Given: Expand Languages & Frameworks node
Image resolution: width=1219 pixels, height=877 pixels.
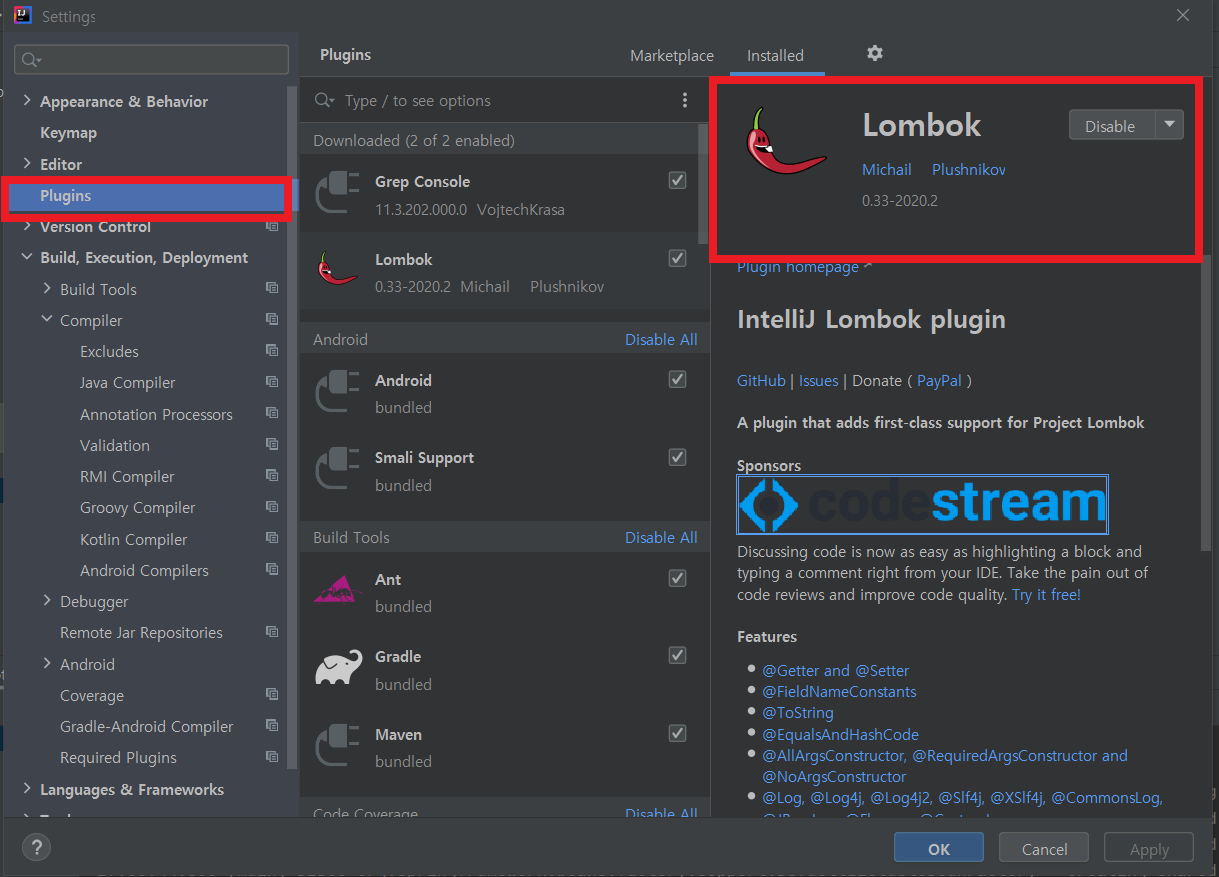Looking at the screenshot, I should point(26,789).
